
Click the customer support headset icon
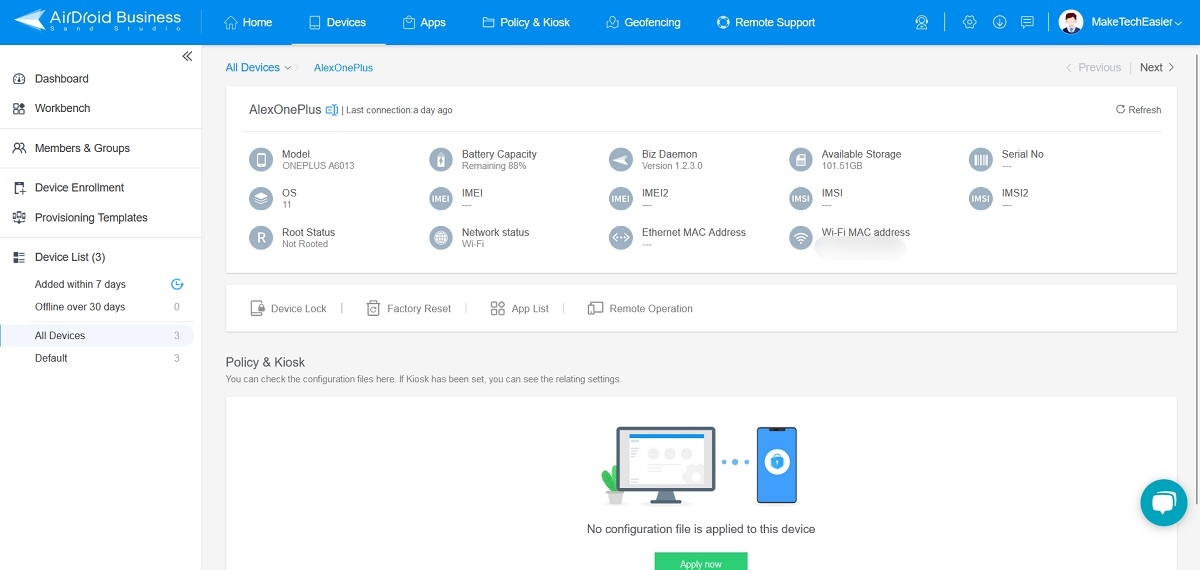click(x=922, y=22)
